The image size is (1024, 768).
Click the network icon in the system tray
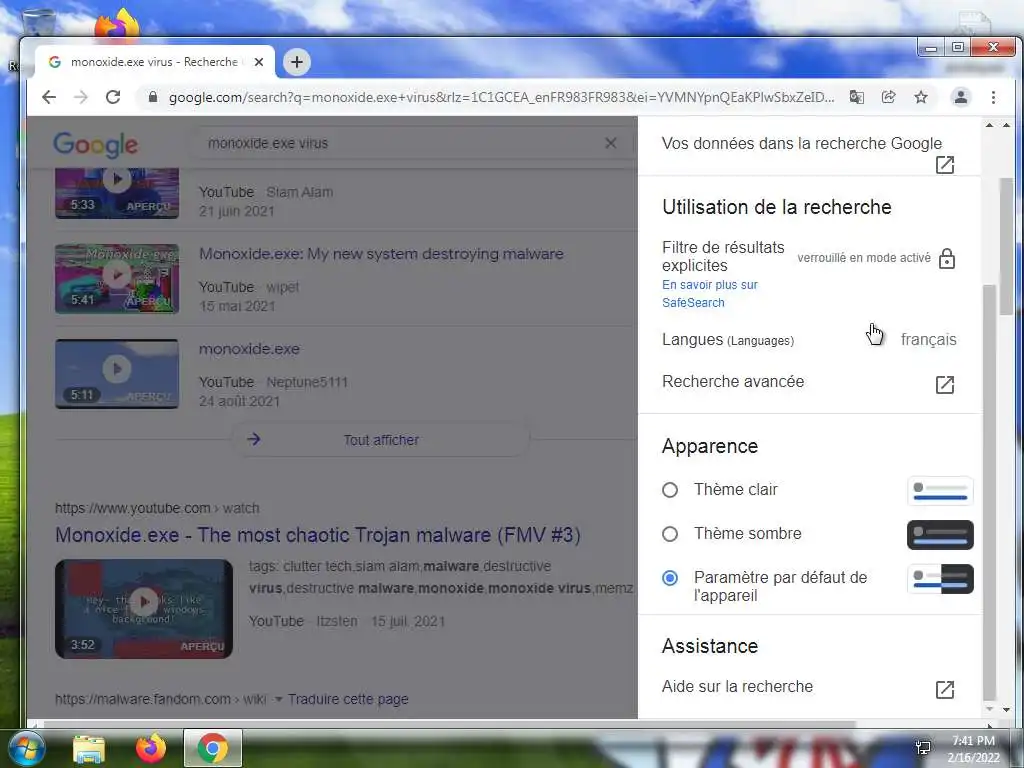pos(923,748)
